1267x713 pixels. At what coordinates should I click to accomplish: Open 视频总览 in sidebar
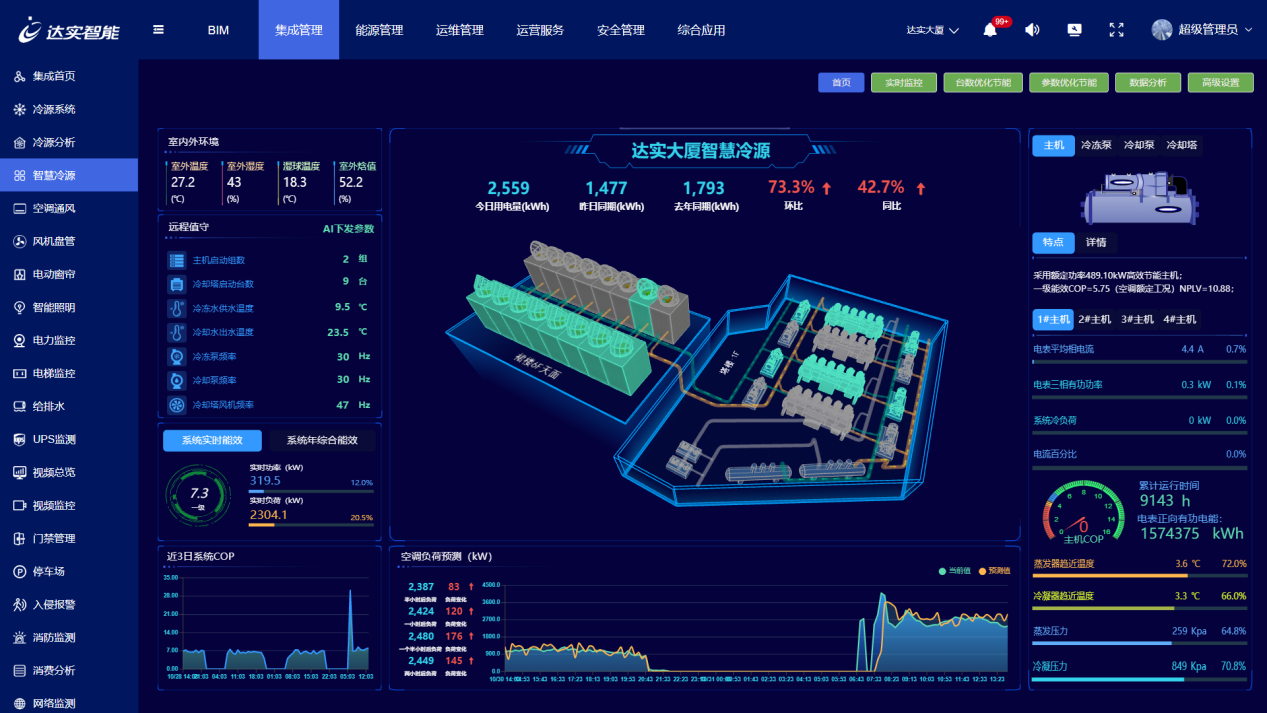tap(69, 472)
